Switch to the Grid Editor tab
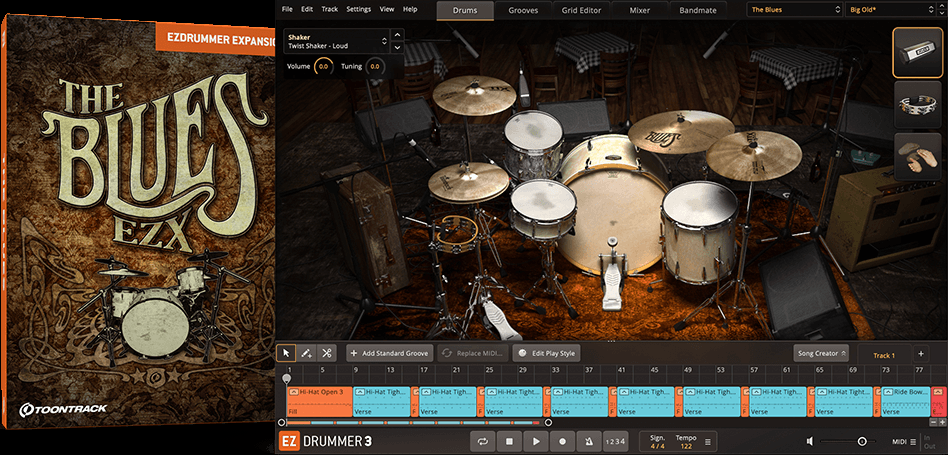This screenshot has width=948, height=455. (582, 10)
